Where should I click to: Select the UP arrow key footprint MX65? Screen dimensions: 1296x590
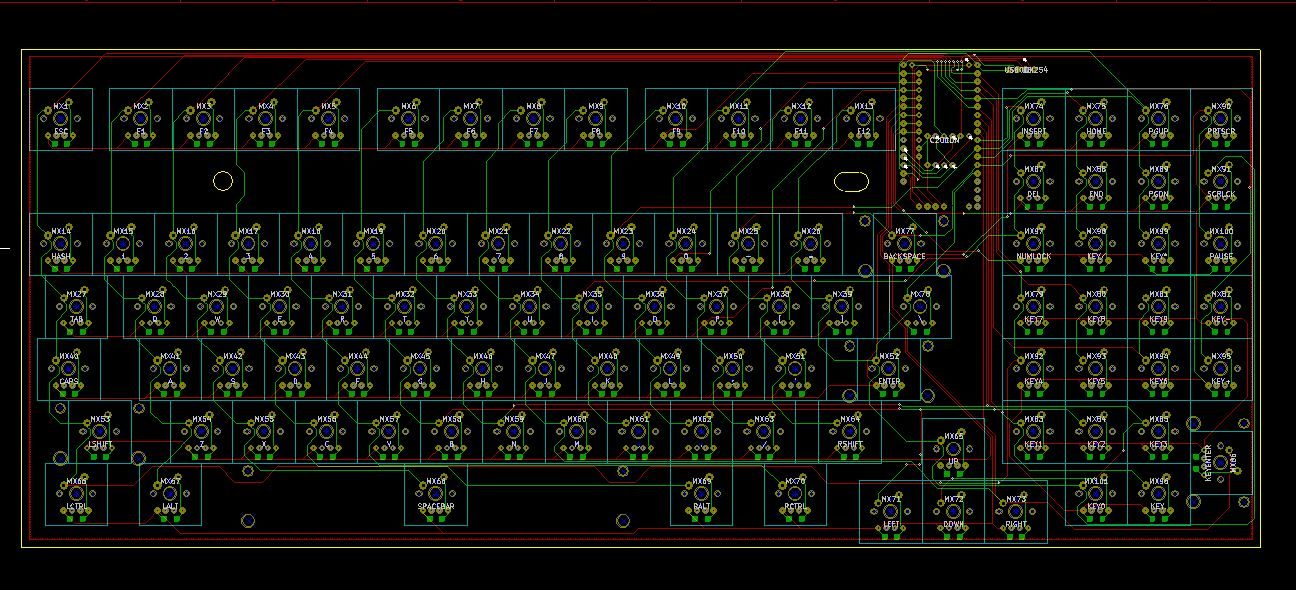coord(953,450)
